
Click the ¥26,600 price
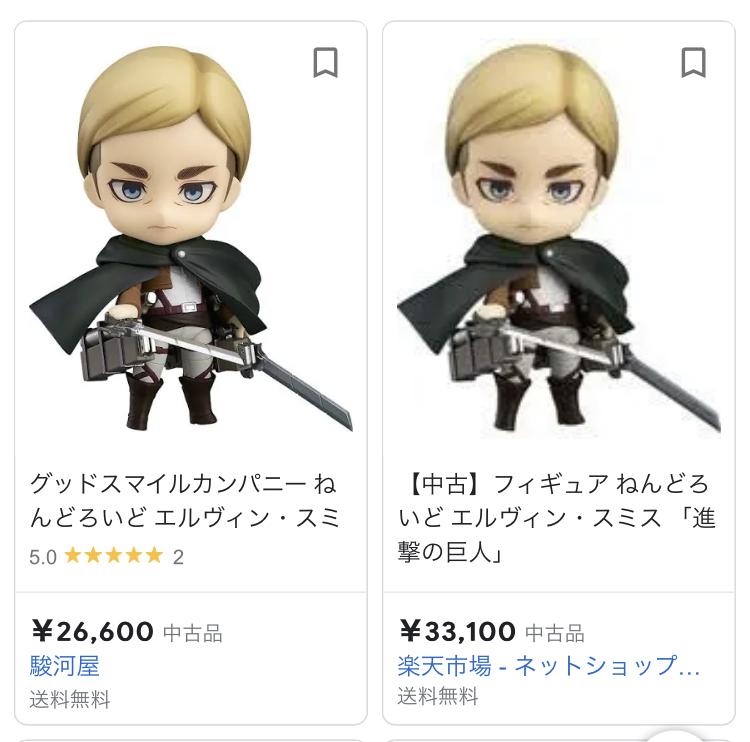[92, 632]
